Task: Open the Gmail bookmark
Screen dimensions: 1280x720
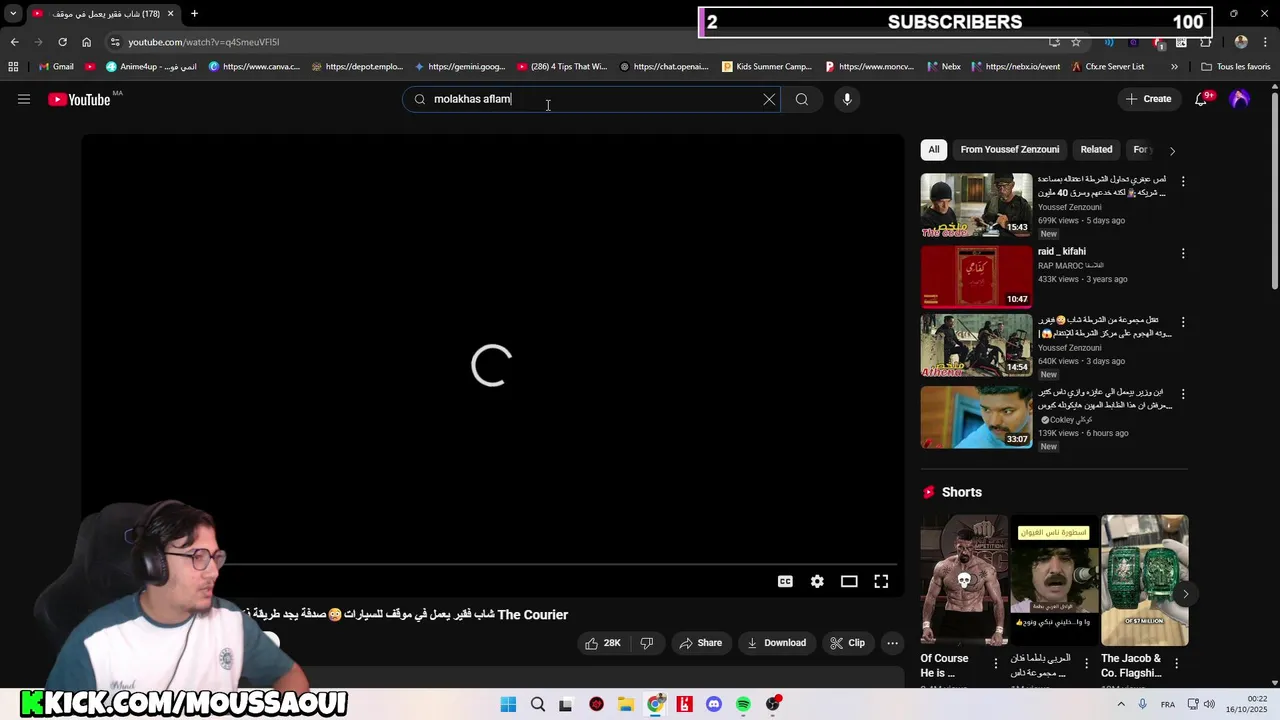Action: (56, 67)
